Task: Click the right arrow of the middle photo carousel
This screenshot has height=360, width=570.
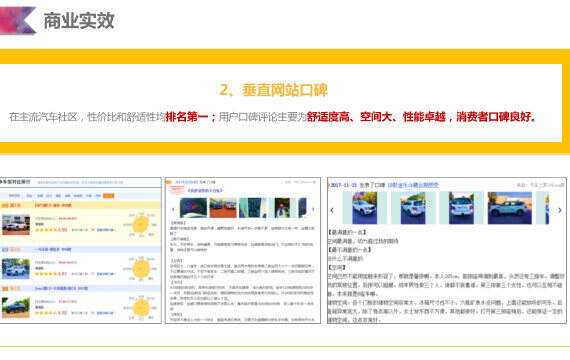Action: (x=313, y=209)
